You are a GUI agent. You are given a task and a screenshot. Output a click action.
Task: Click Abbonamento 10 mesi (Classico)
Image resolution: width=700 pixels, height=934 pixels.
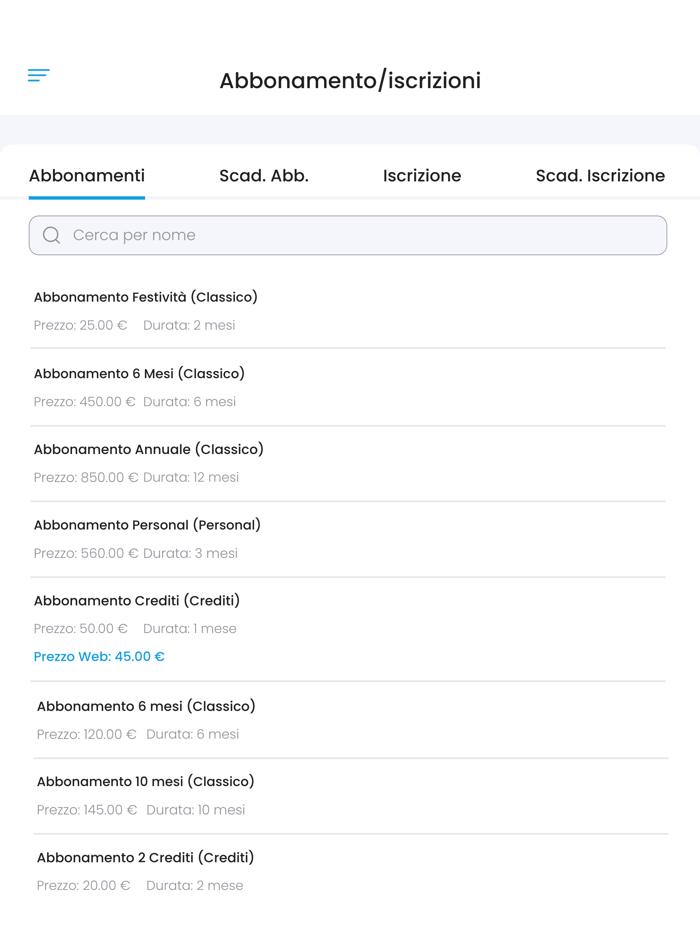[x=145, y=781]
